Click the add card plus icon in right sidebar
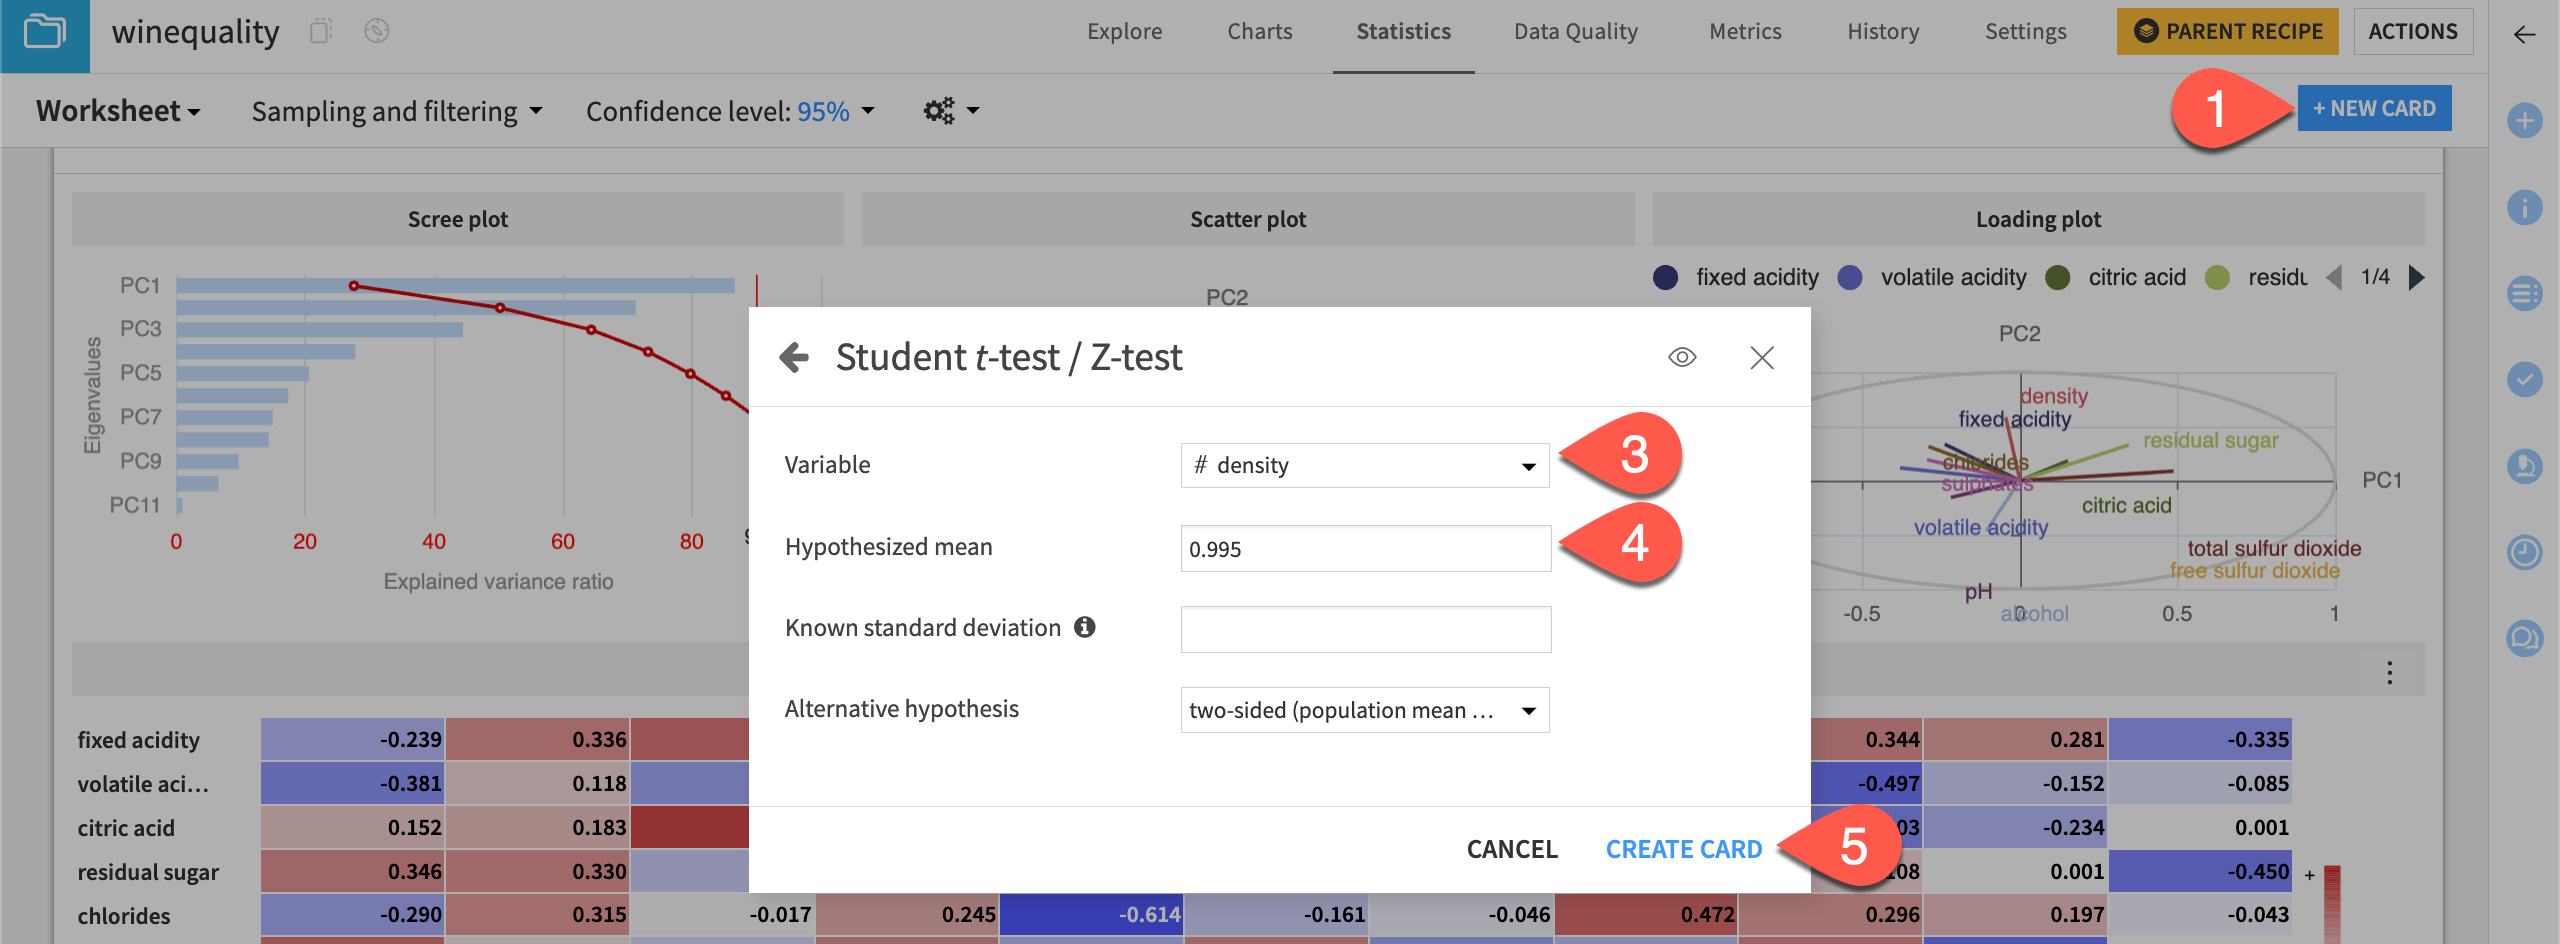This screenshot has width=2560, height=944. click(x=2524, y=121)
